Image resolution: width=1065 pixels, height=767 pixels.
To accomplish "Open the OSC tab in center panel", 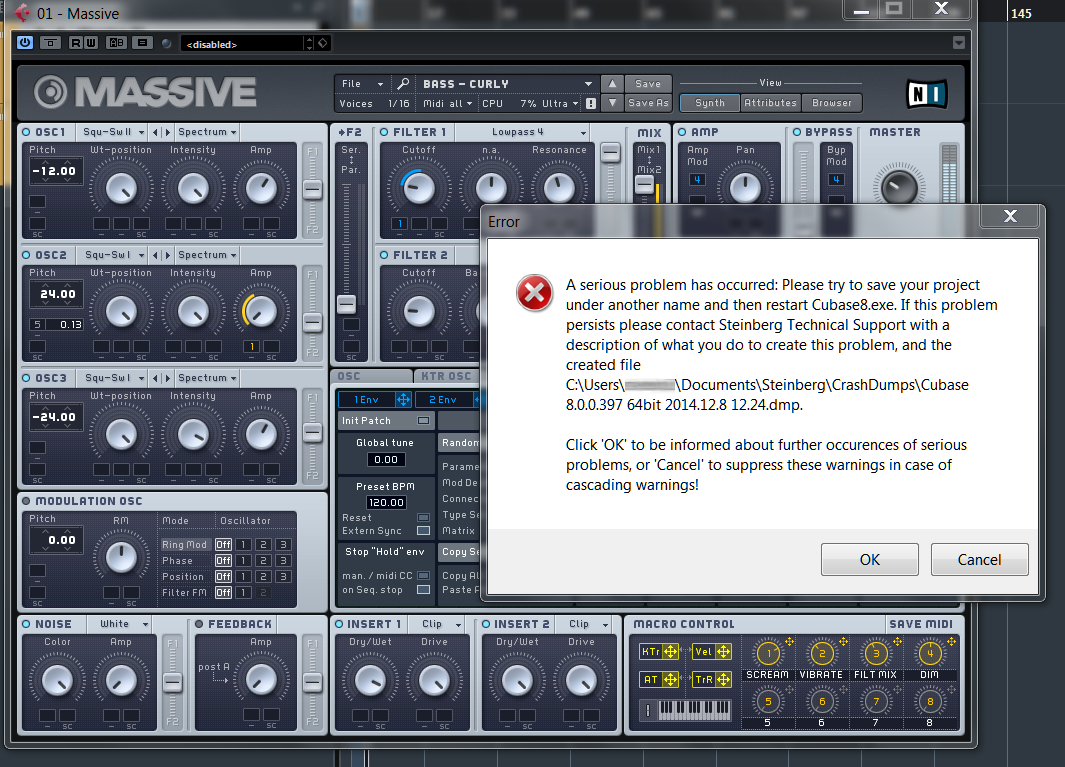I will click(x=372, y=376).
